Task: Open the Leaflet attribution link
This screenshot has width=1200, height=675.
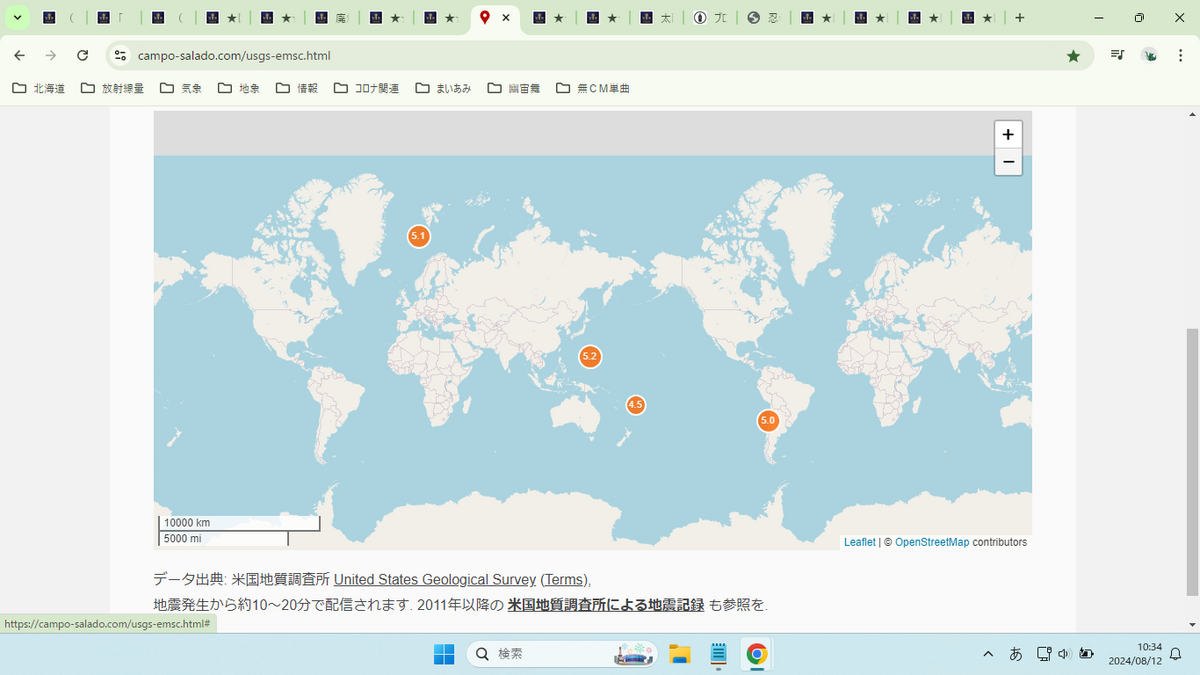Action: click(x=859, y=542)
